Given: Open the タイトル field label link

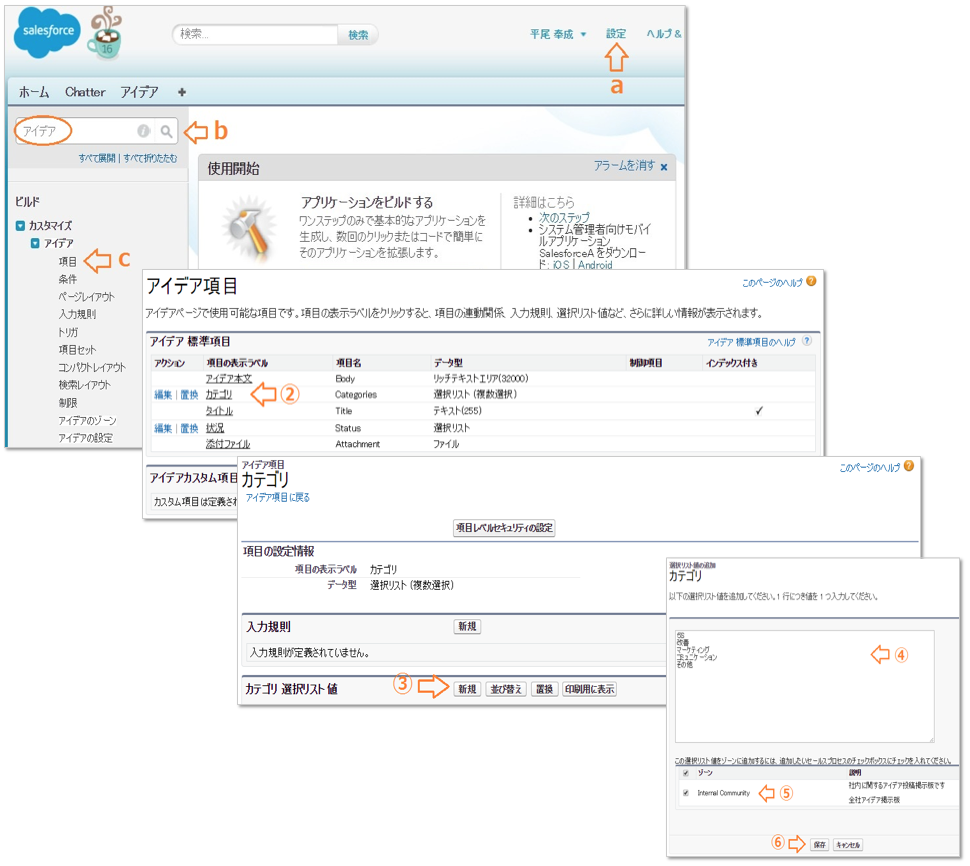Looking at the screenshot, I should pyautogui.click(x=218, y=411).
